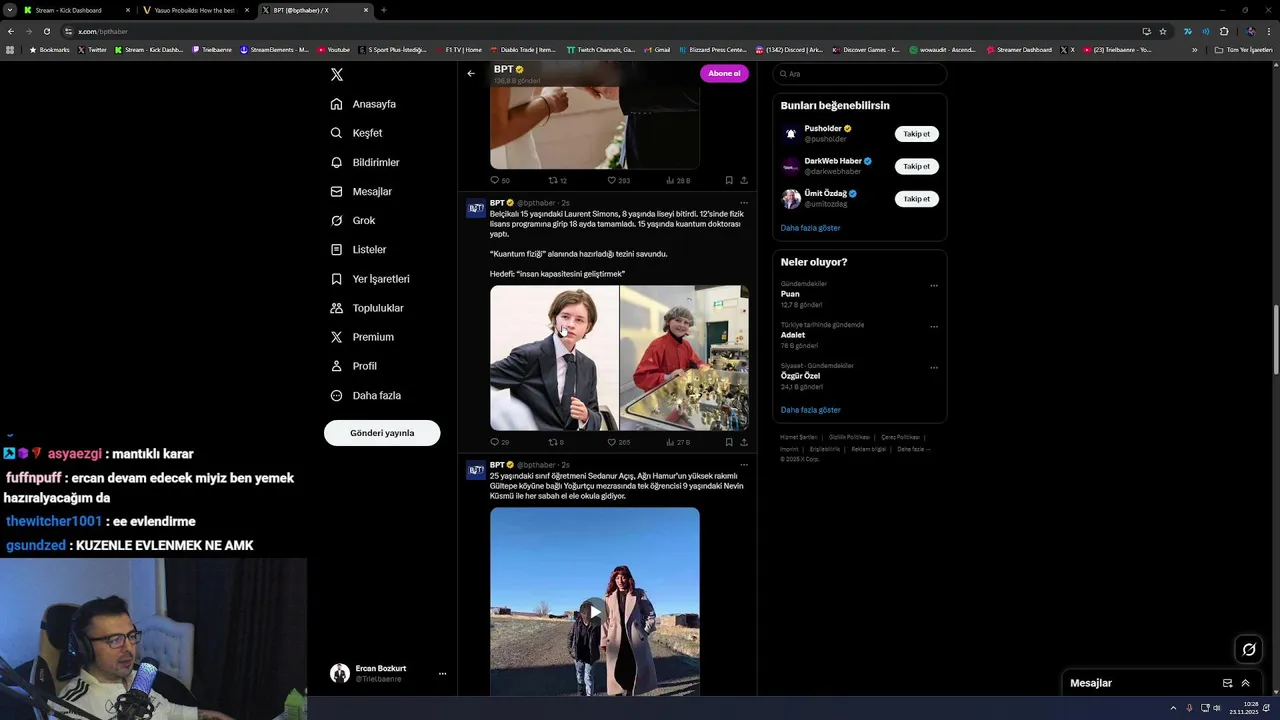This screenshot has width=1280, height=720.
Task: Open the Gmail bookmark
Action: pyautogui.click(x=656, y=49)
